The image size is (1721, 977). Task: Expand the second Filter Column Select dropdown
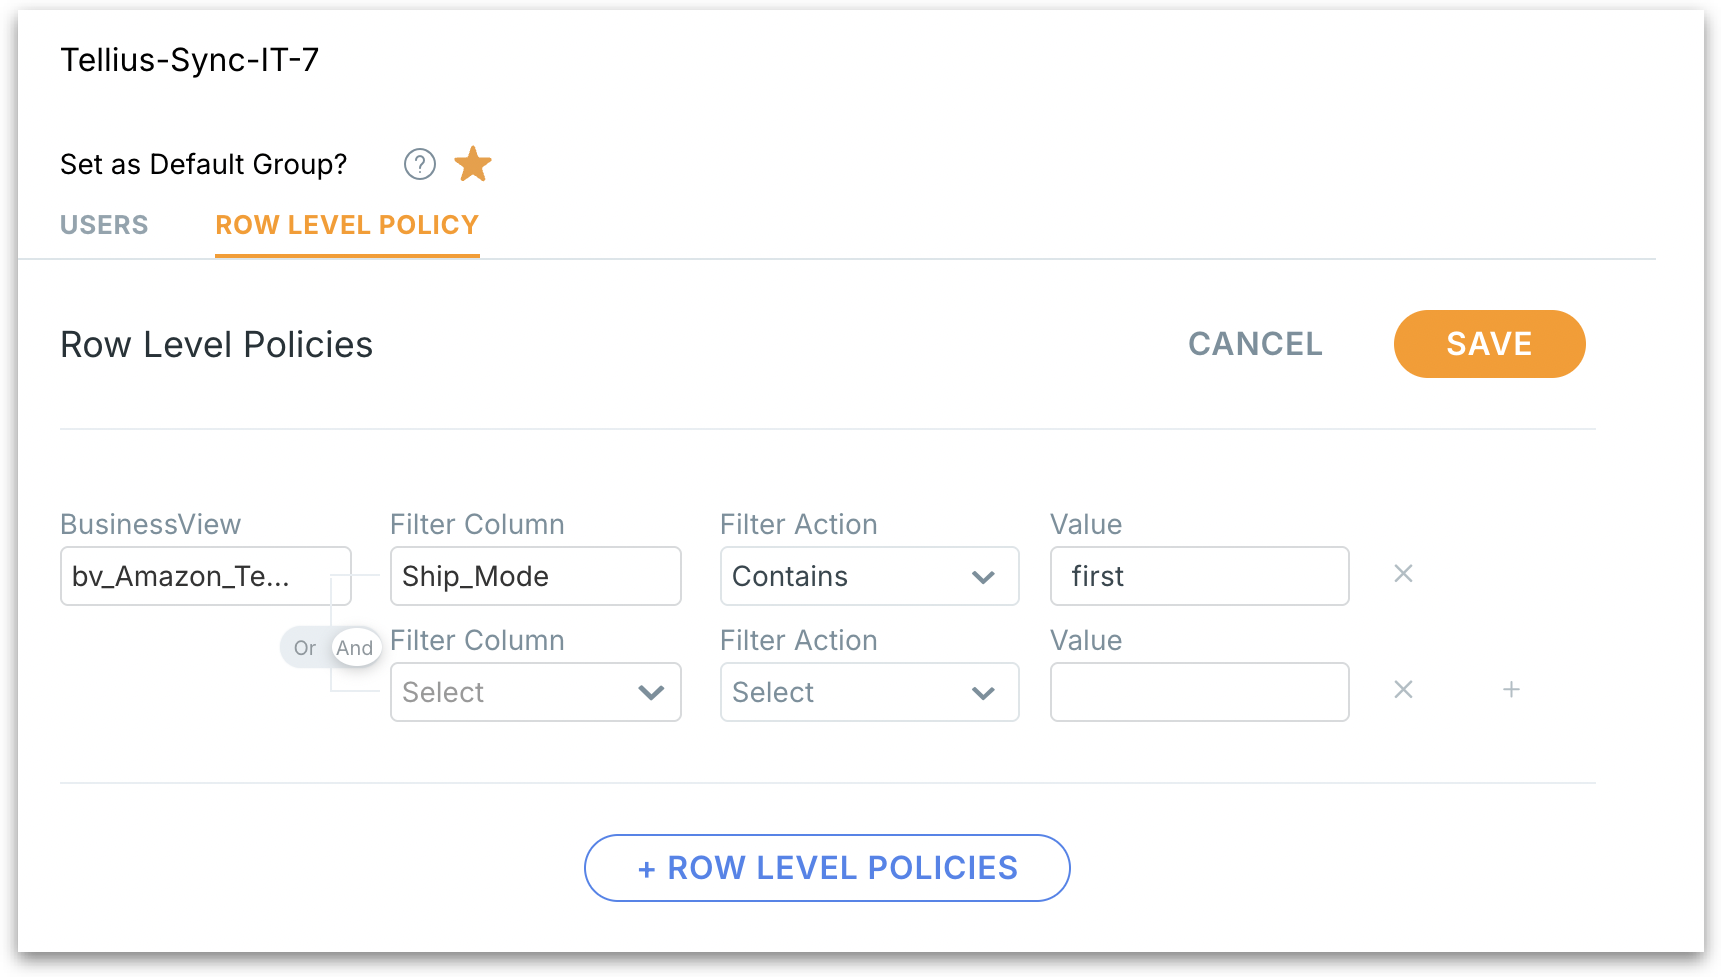(535, 692)
